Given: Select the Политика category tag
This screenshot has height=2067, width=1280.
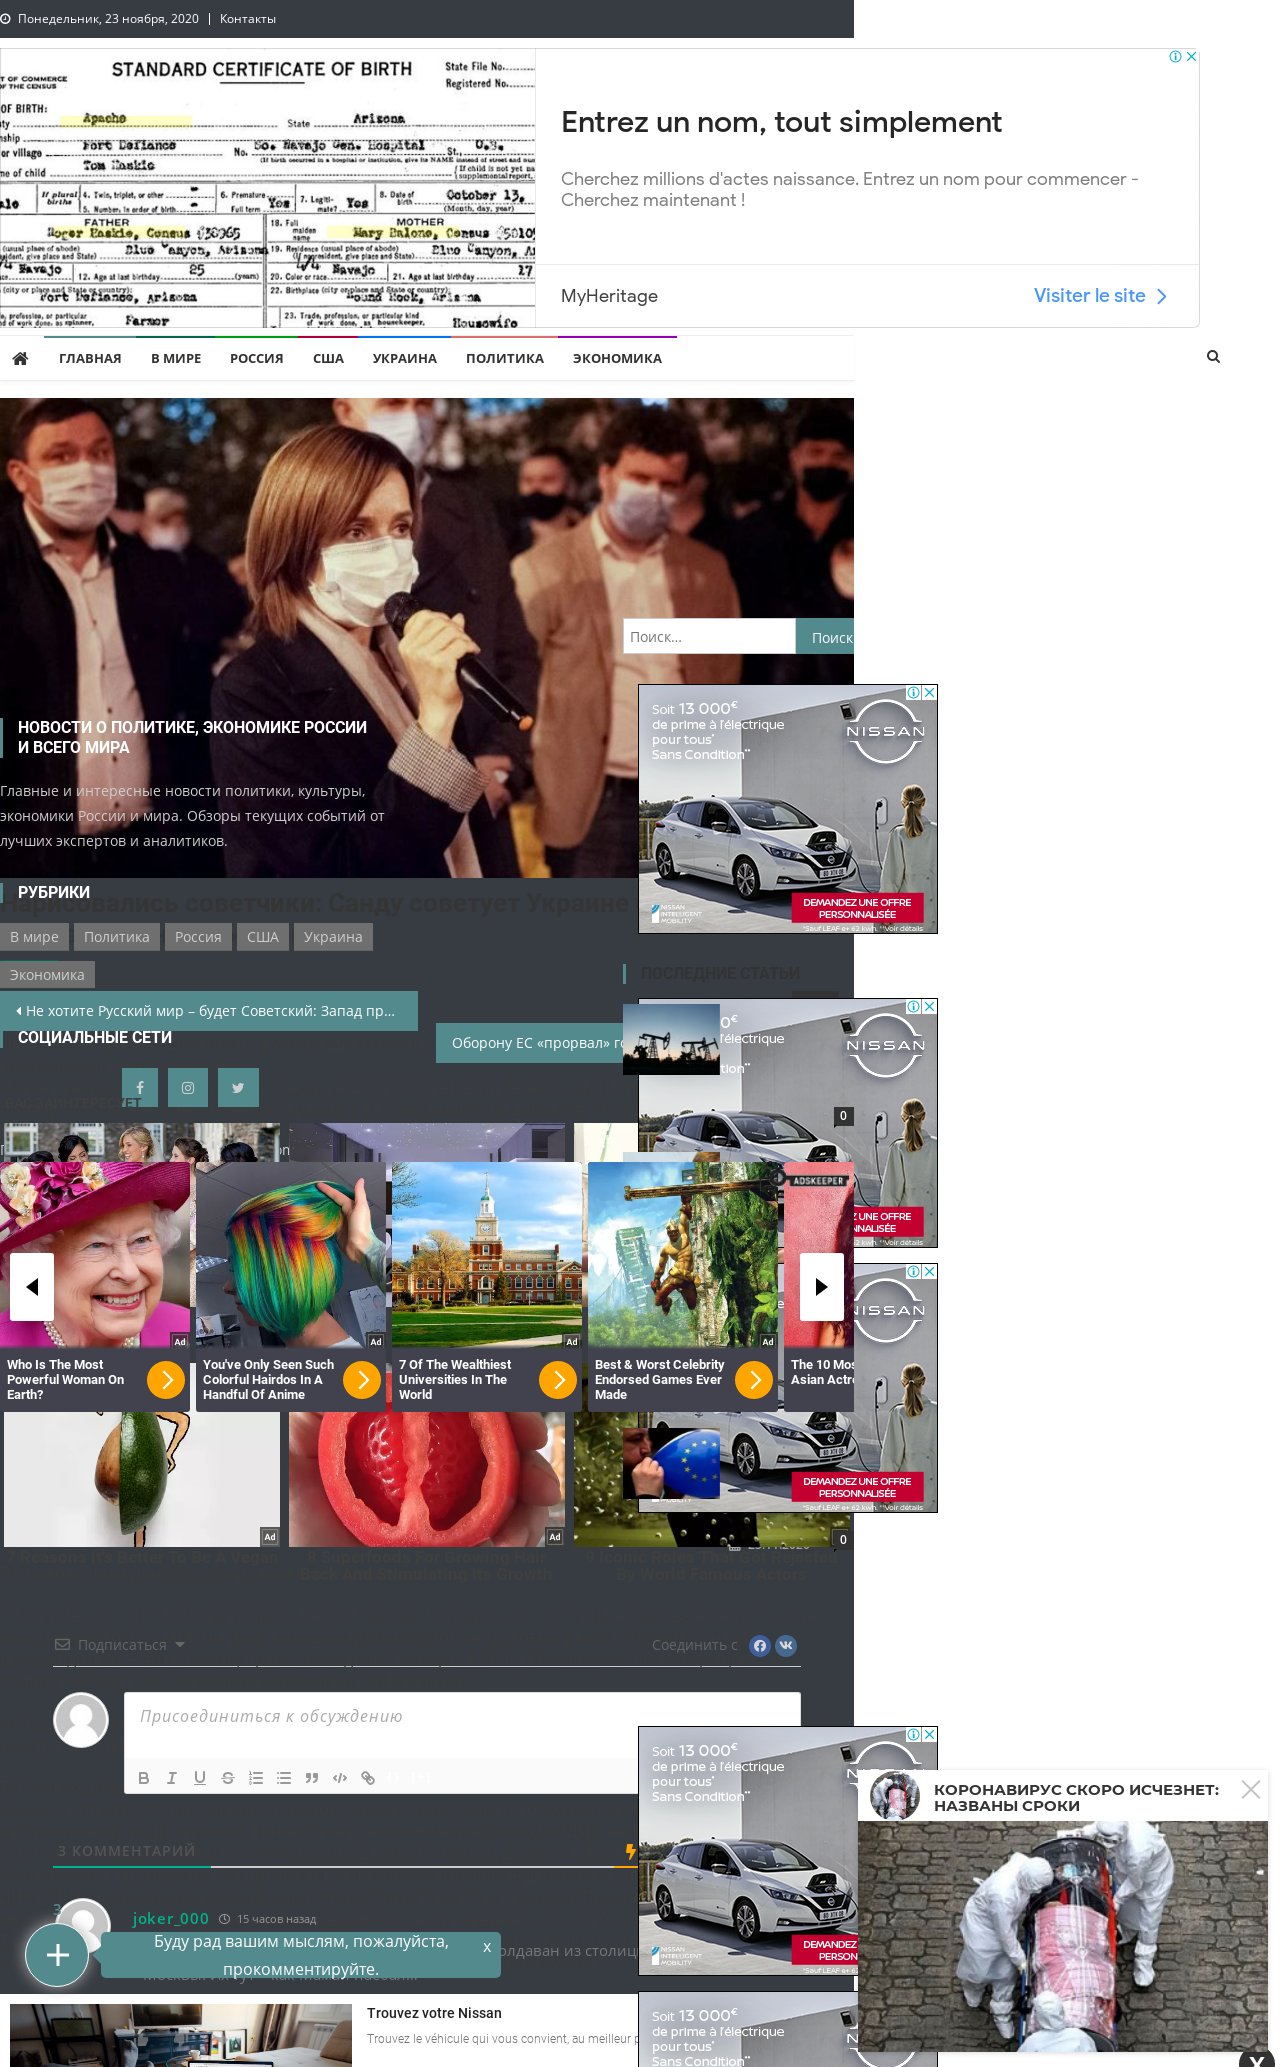Looking at the screenshot, I should (117, 937).
